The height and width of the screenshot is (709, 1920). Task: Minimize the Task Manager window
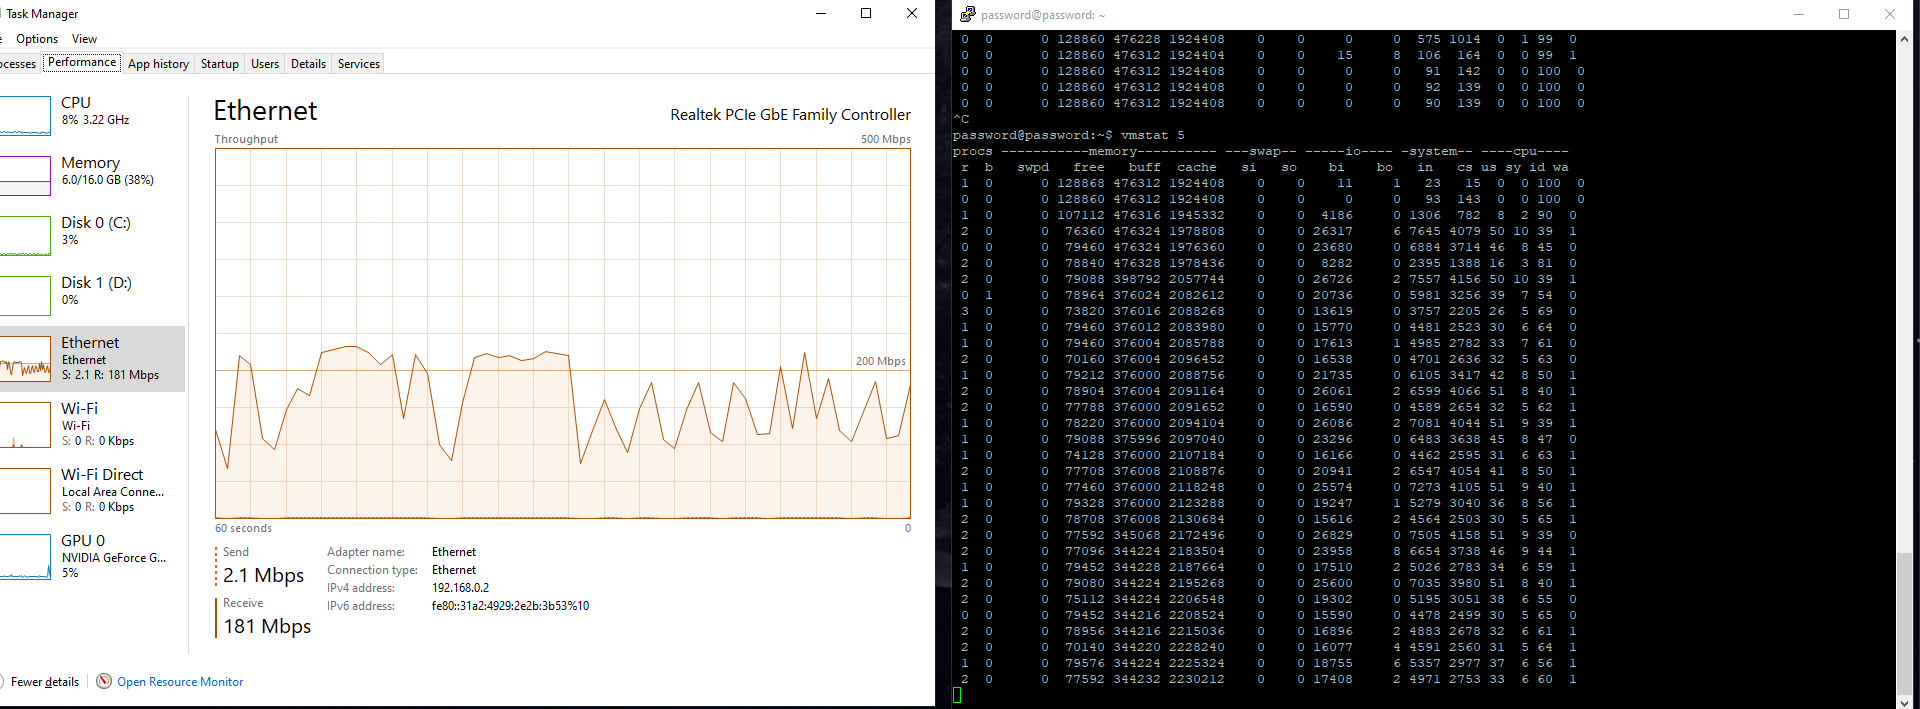tap(821, 14)
